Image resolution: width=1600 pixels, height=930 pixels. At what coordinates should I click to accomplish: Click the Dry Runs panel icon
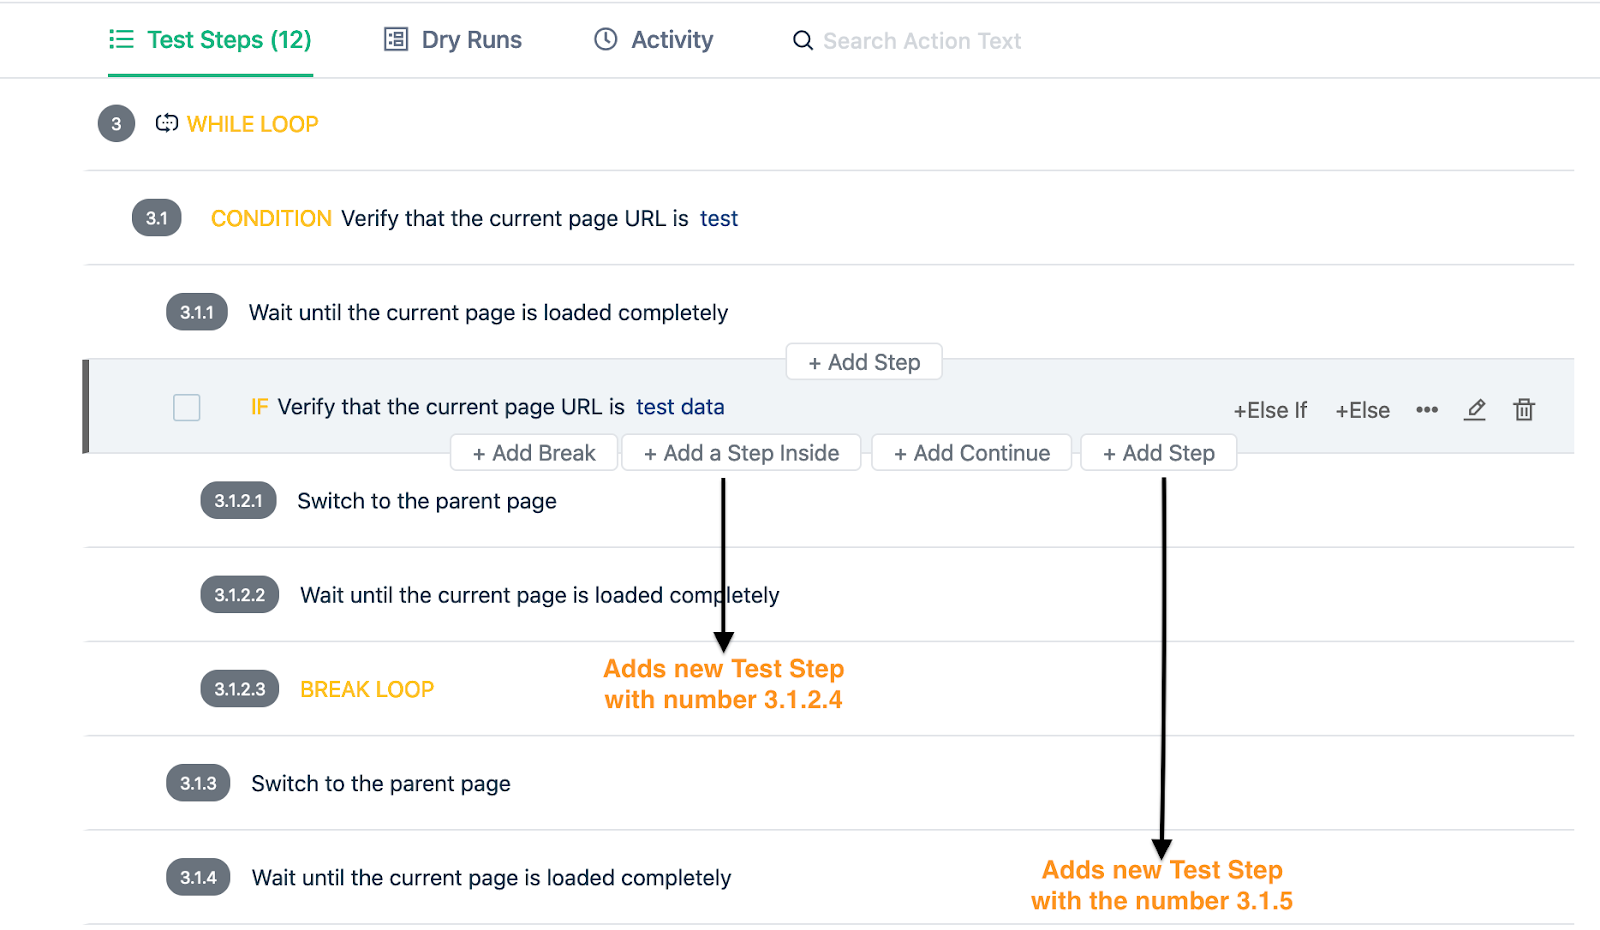pyautogui.click(x=396, y=39)
